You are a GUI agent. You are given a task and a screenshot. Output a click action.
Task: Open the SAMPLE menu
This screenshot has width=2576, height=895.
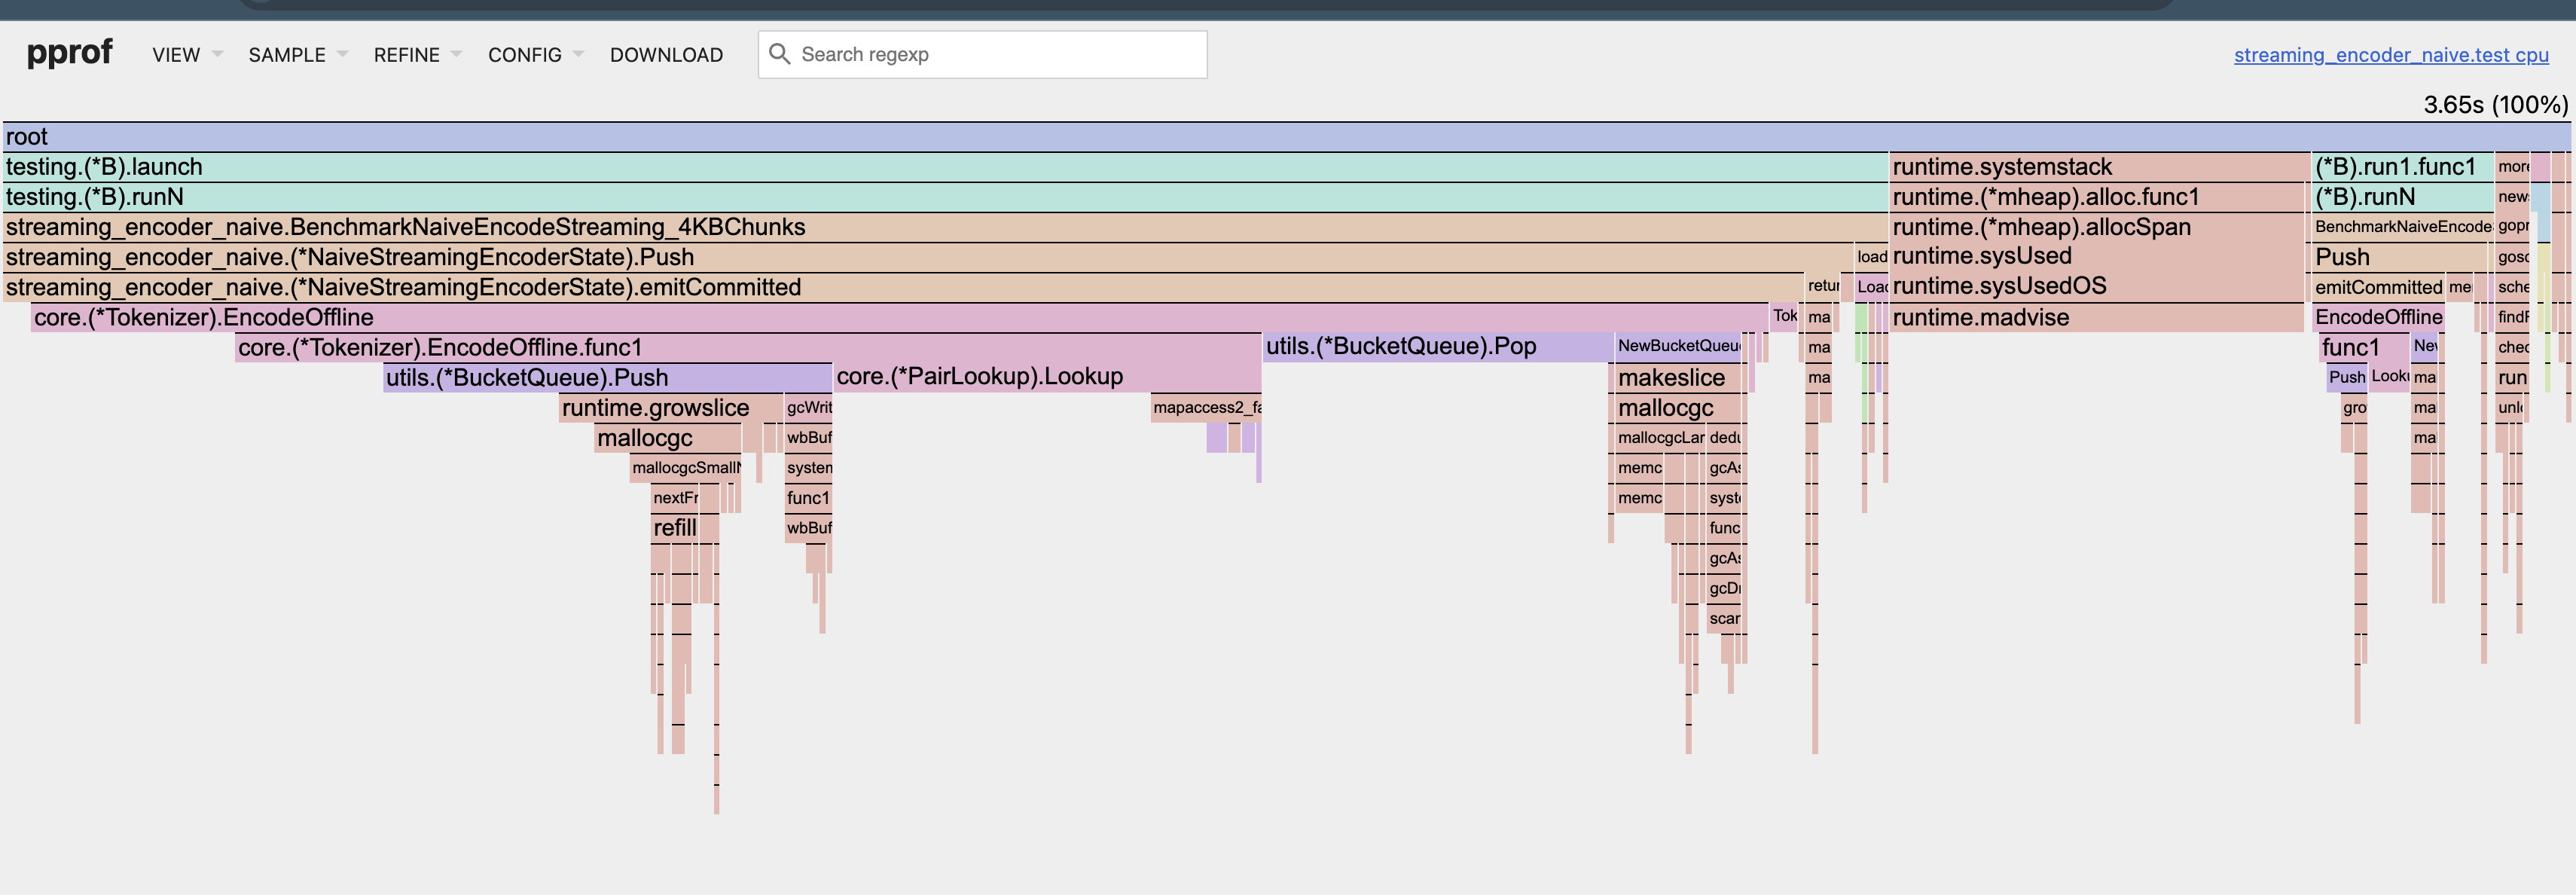click(x=287, y=55)
